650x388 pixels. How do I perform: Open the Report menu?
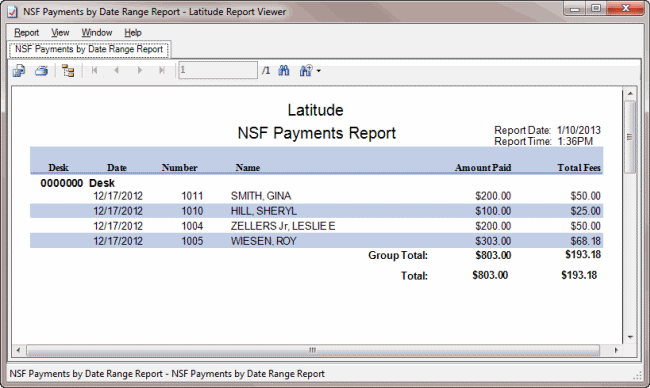tap(27, 32)
